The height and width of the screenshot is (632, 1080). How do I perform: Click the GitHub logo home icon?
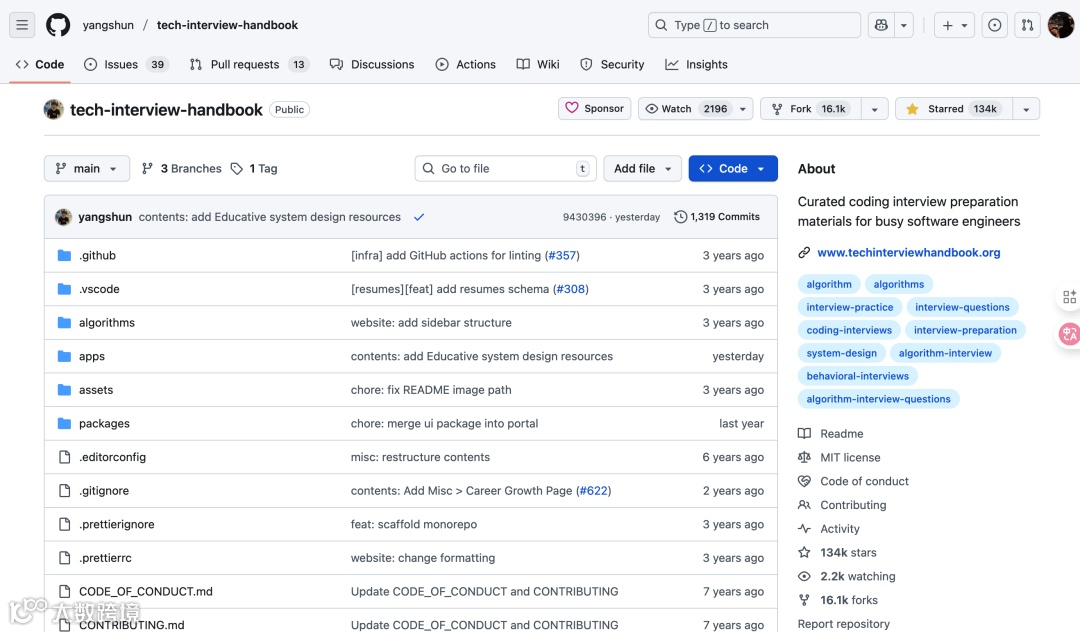[x=58, y=25]
